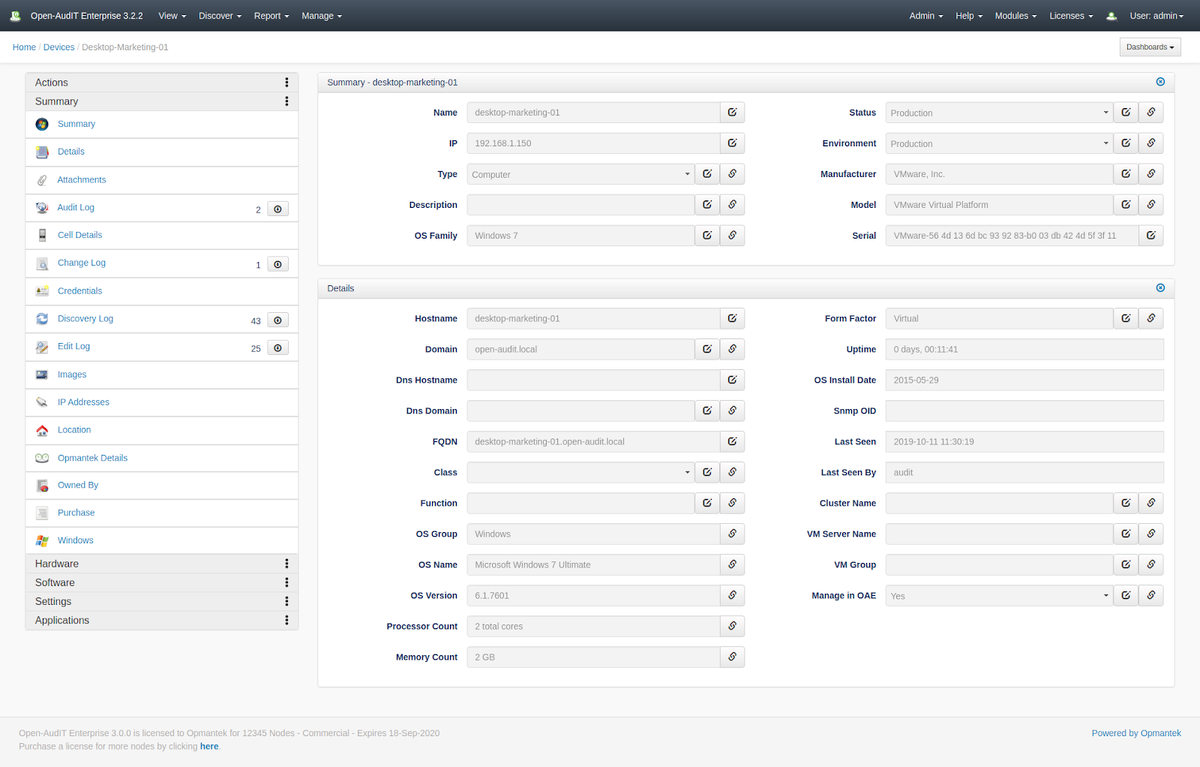1200x767 pixels.
Task: Open the Discover menu in the top bar
Action: [219, 16]
